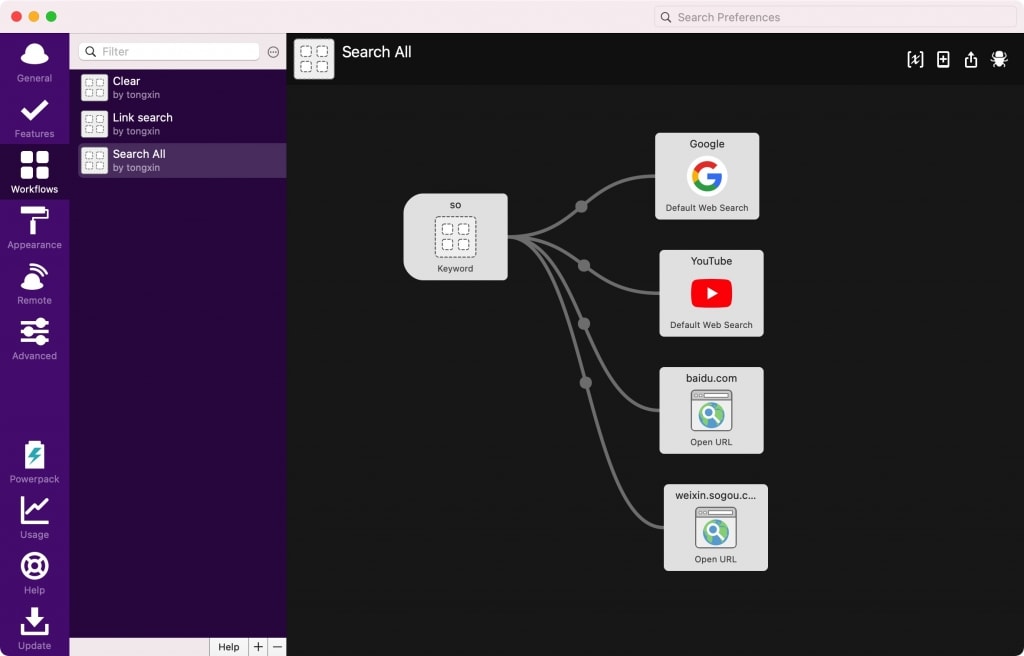Click the Keyword label under so node

click(455, 269)
